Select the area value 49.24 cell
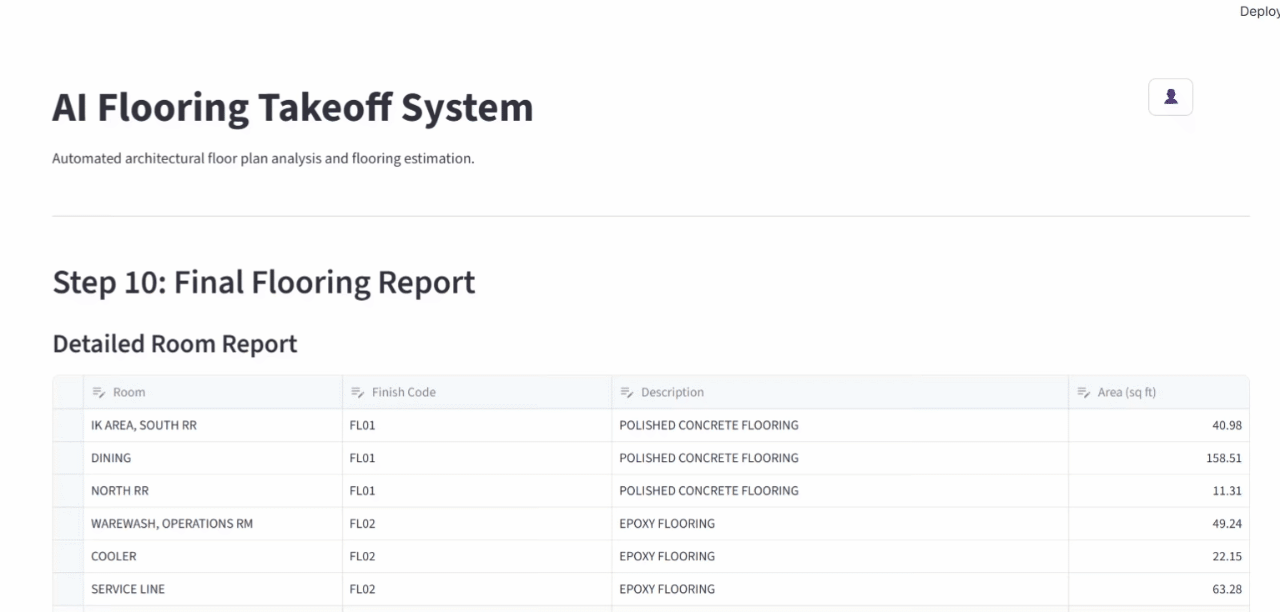Image resolution: width=1280 pixels, height=612 pixels. coord(1158,523)
